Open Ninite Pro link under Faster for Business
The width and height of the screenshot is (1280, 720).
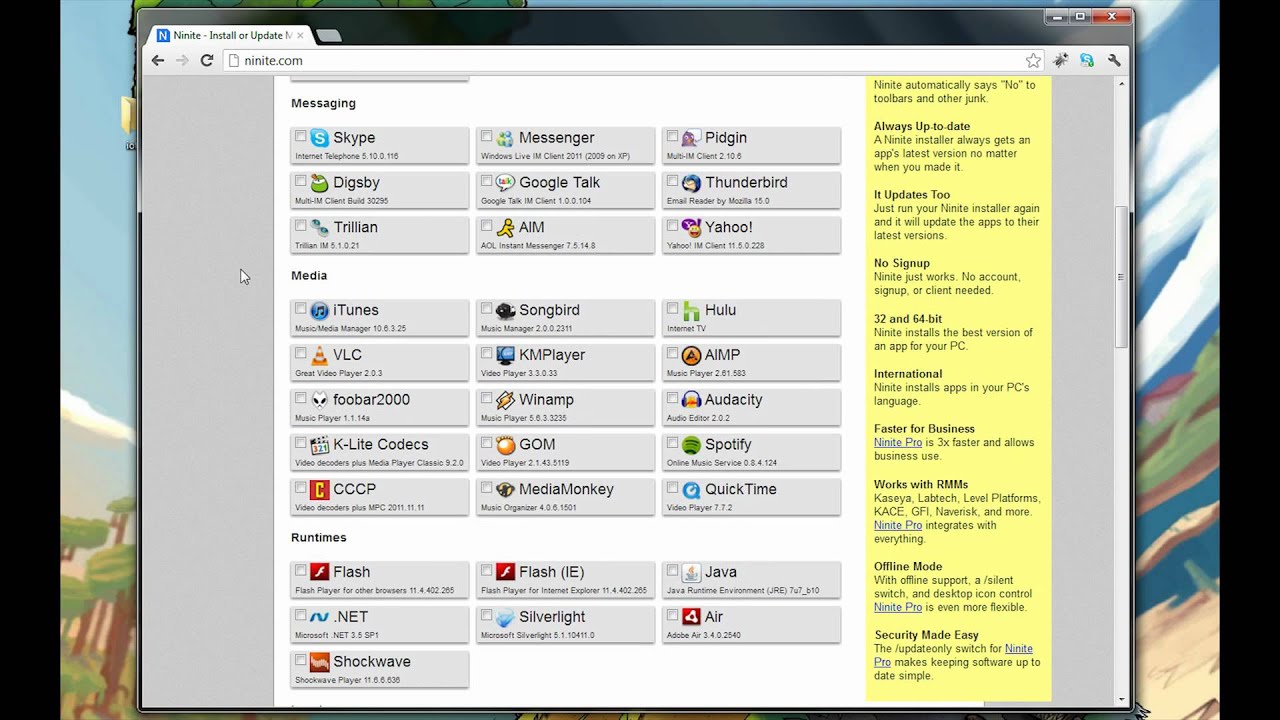[898, 443]
